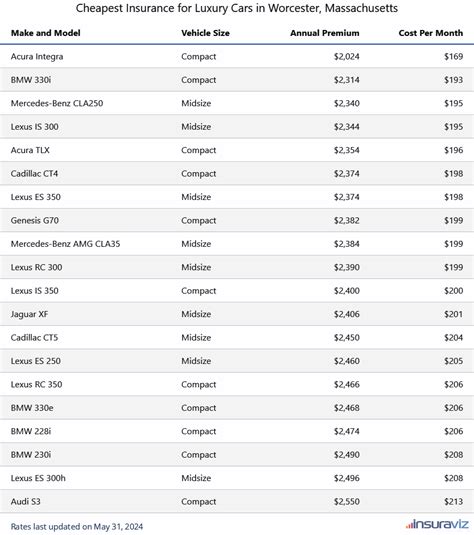Select the BMW 228i model cell
Viewport: 474px width, 535px height.
click(x=31, y=431)
